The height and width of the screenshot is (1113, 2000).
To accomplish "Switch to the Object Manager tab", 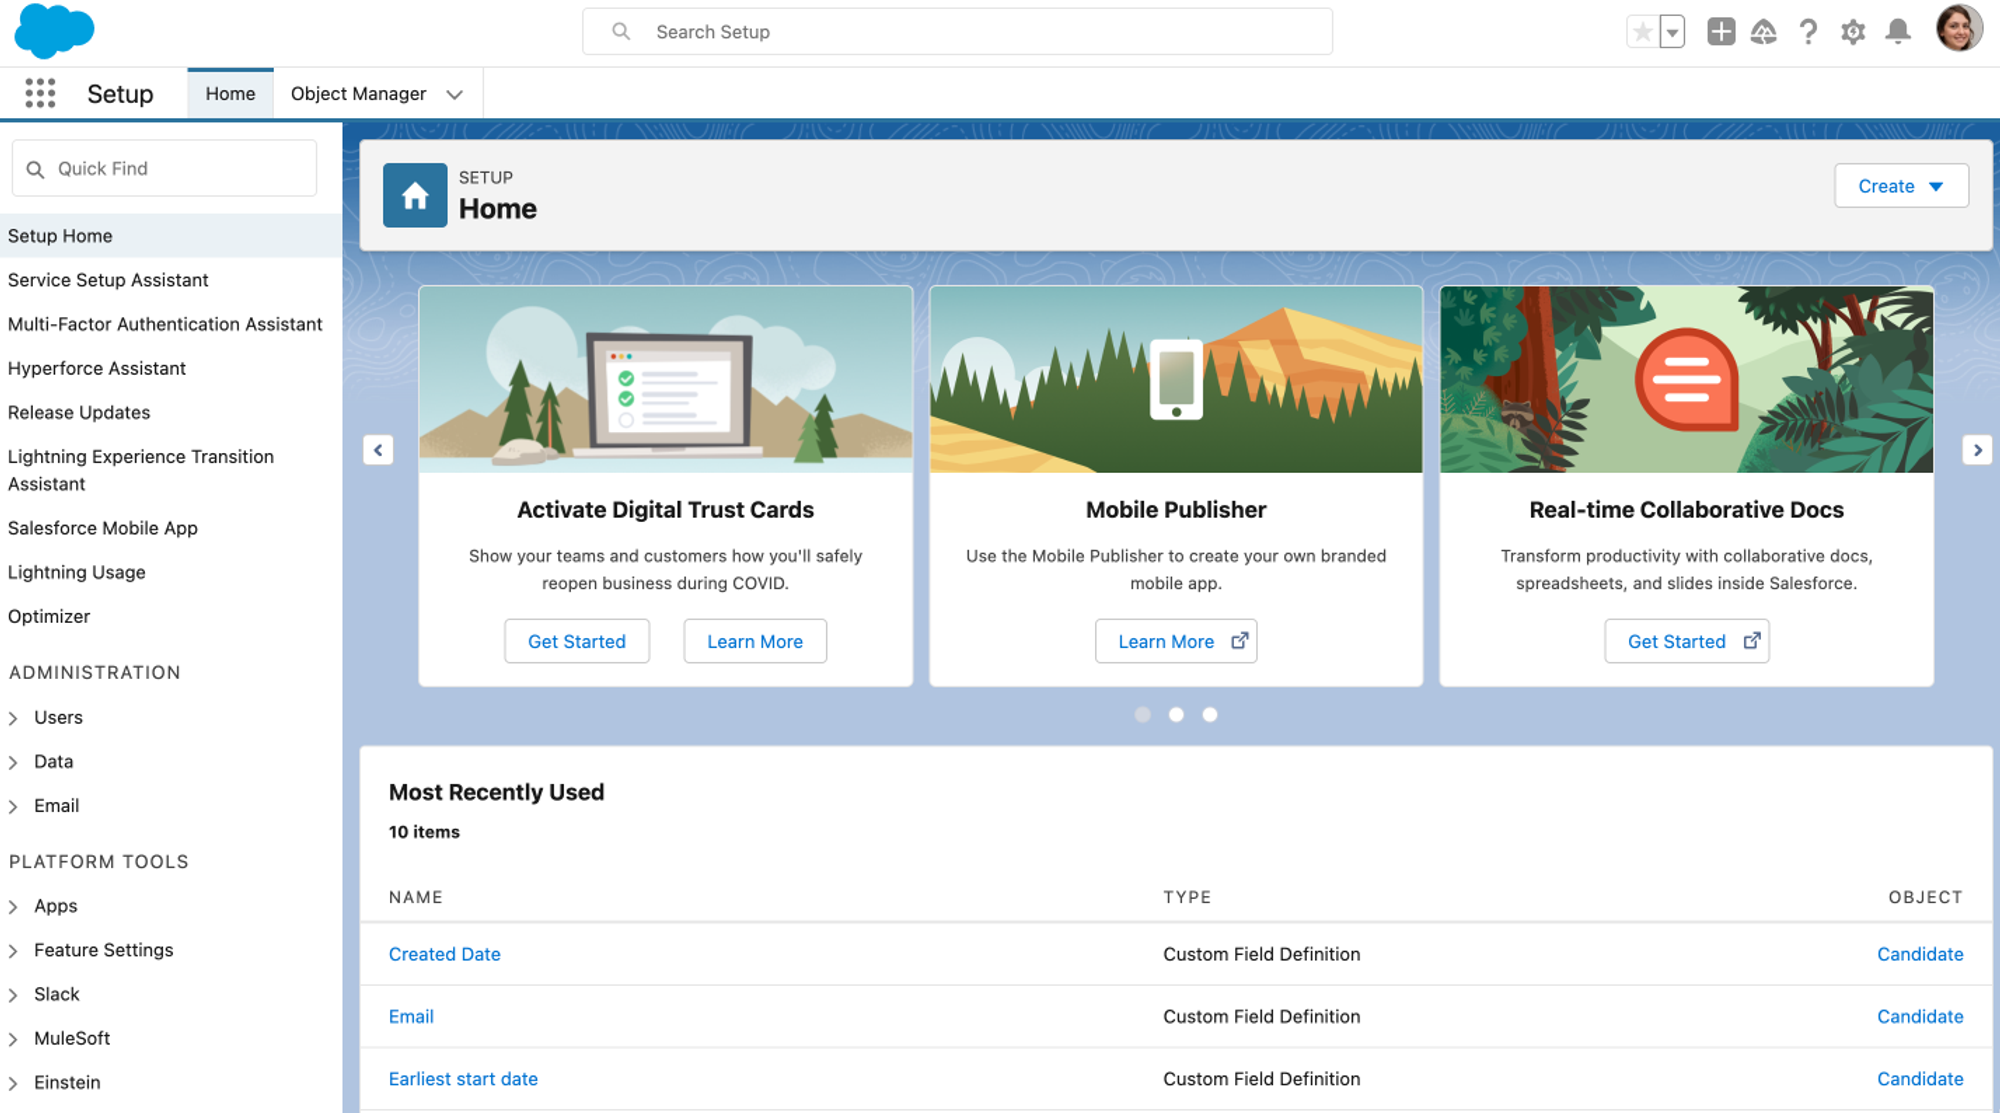I will pos(358,94).
